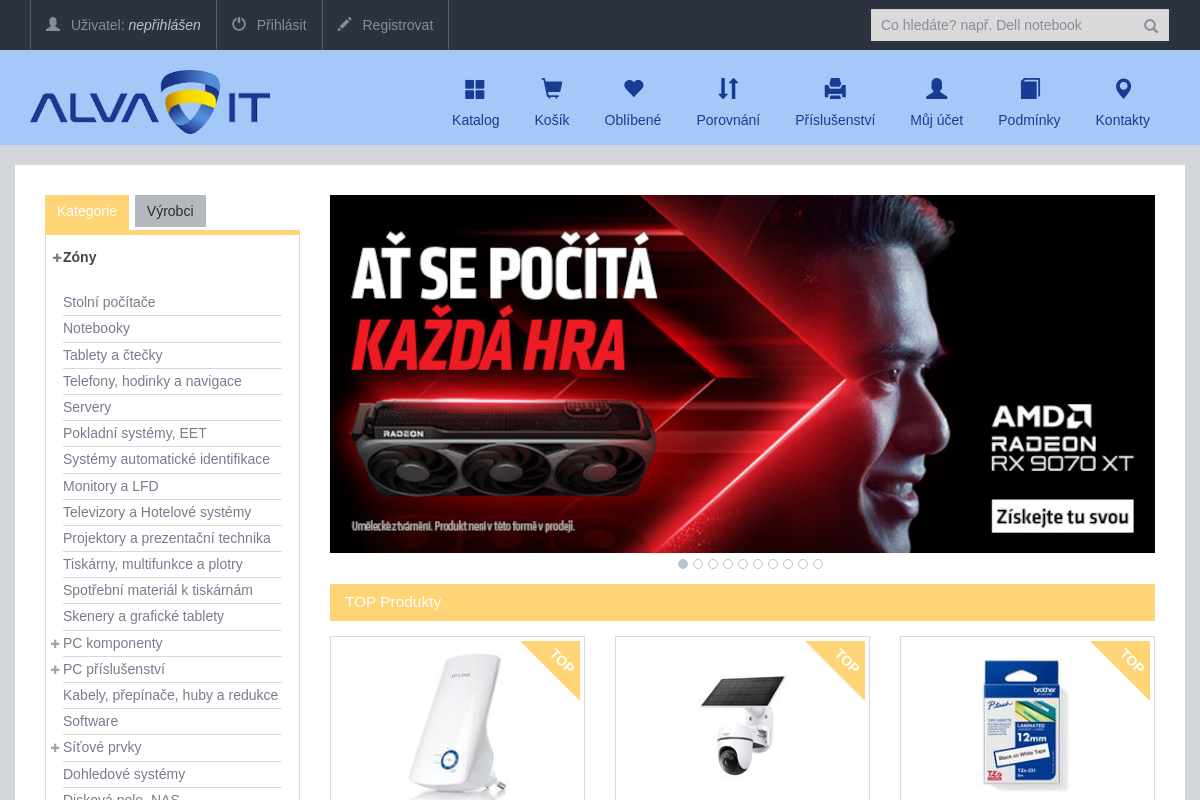Screen dimensions: 1200x800
Task: Expand the PC komponenty category
Action: pos(56,643)
